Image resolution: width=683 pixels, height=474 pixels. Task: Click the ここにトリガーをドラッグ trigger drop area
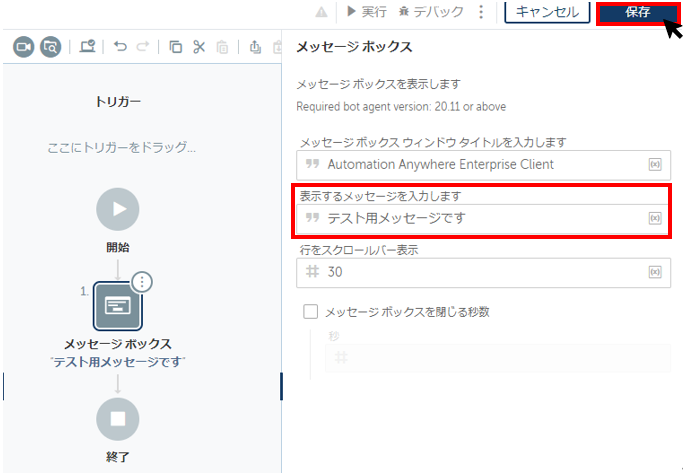(122, 148)
